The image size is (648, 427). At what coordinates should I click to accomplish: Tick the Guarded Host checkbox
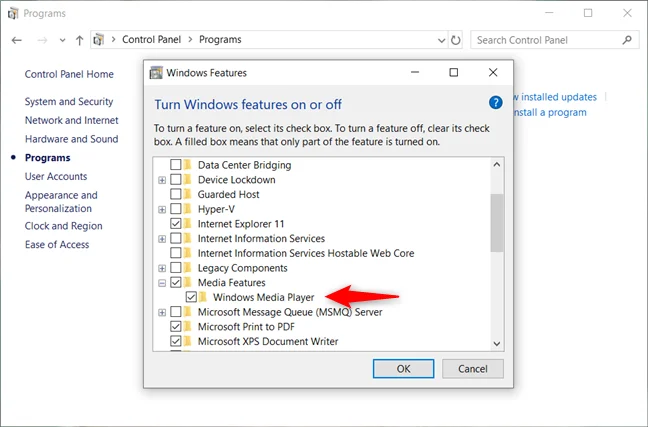point(176,194)
